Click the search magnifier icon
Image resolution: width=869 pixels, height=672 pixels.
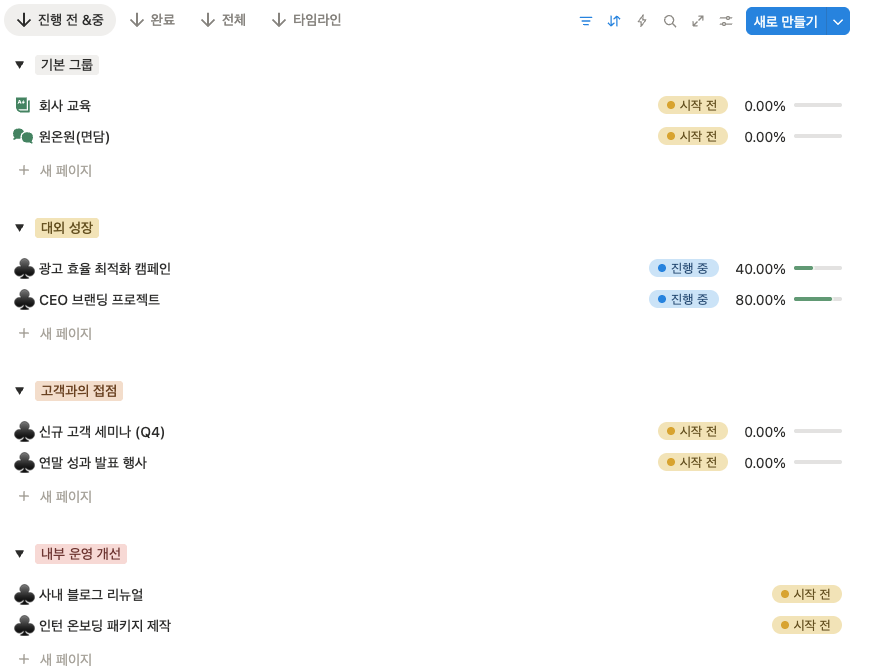[x=669, y=20]
